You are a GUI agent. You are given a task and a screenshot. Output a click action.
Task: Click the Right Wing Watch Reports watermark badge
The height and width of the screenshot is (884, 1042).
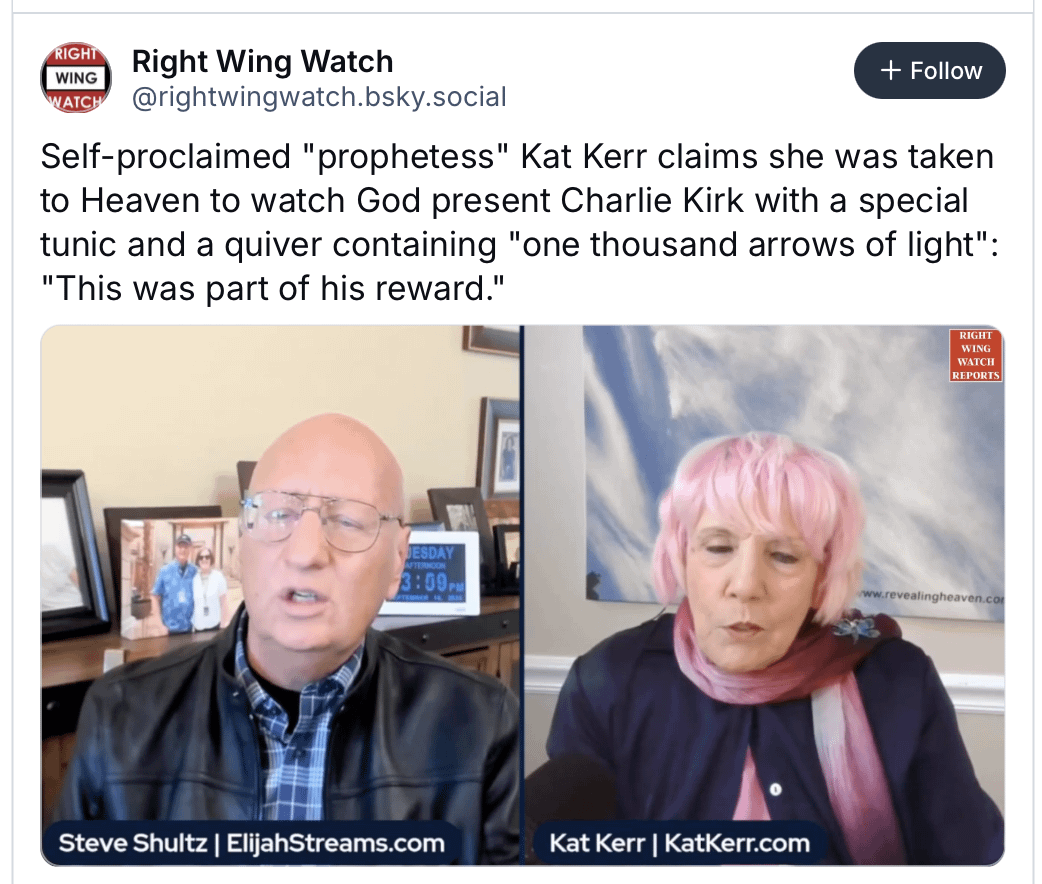coord(975,355)
